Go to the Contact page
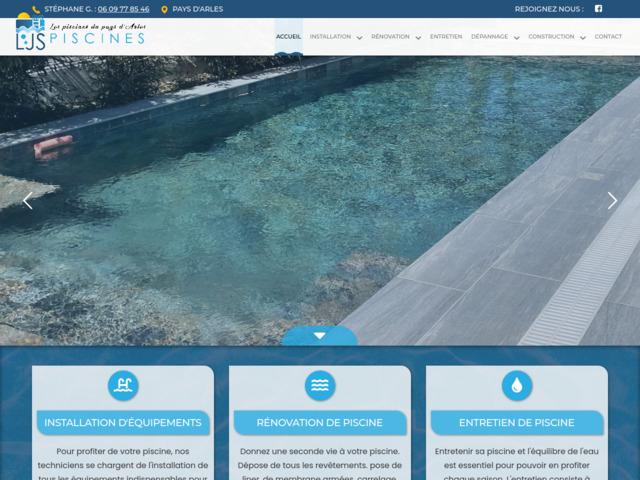Viewport: 640px width, 480px height. point(608,36)
